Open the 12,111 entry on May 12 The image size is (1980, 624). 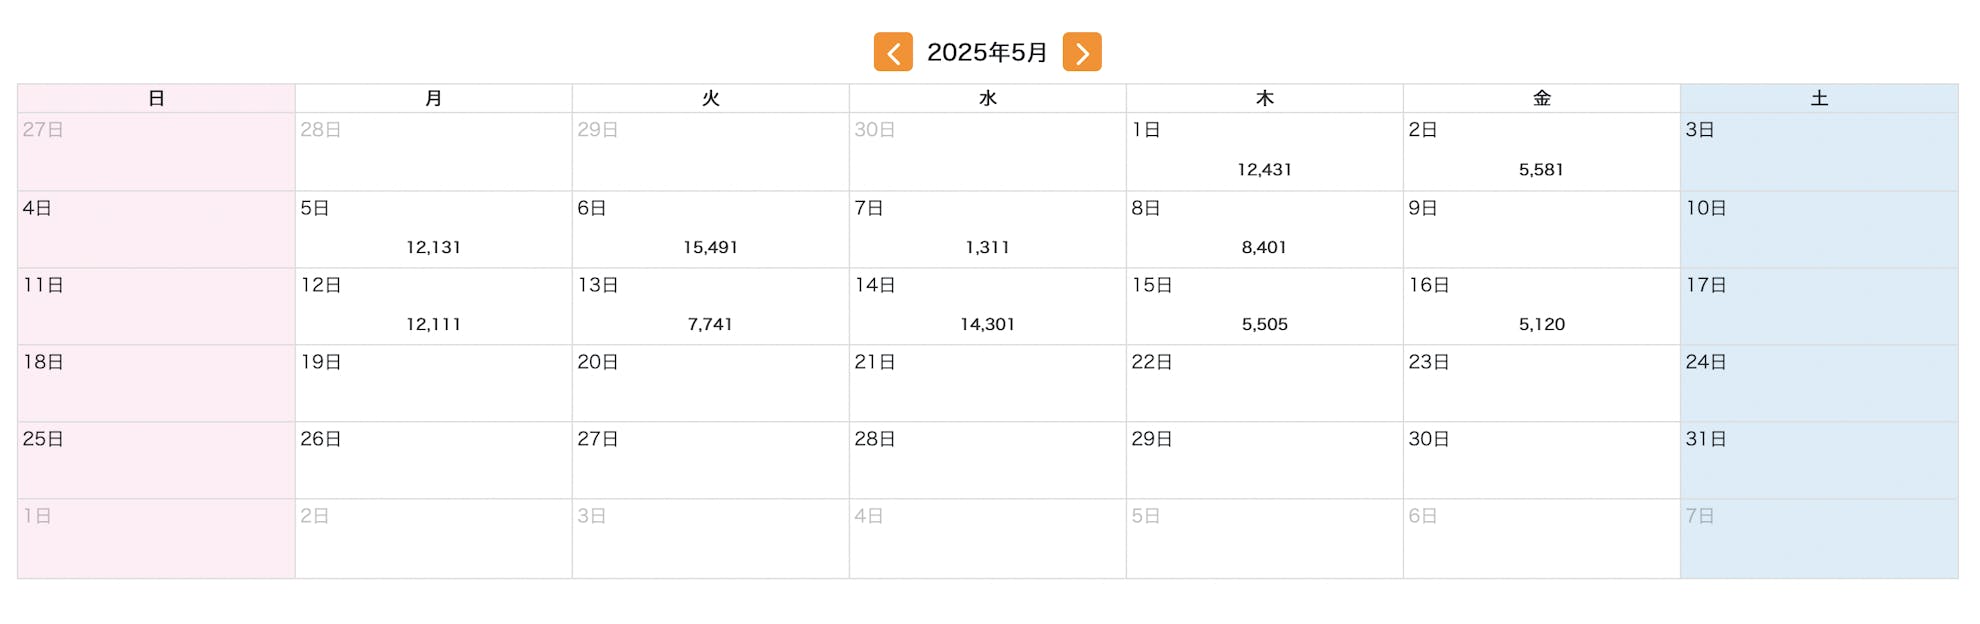pos(433,324)
